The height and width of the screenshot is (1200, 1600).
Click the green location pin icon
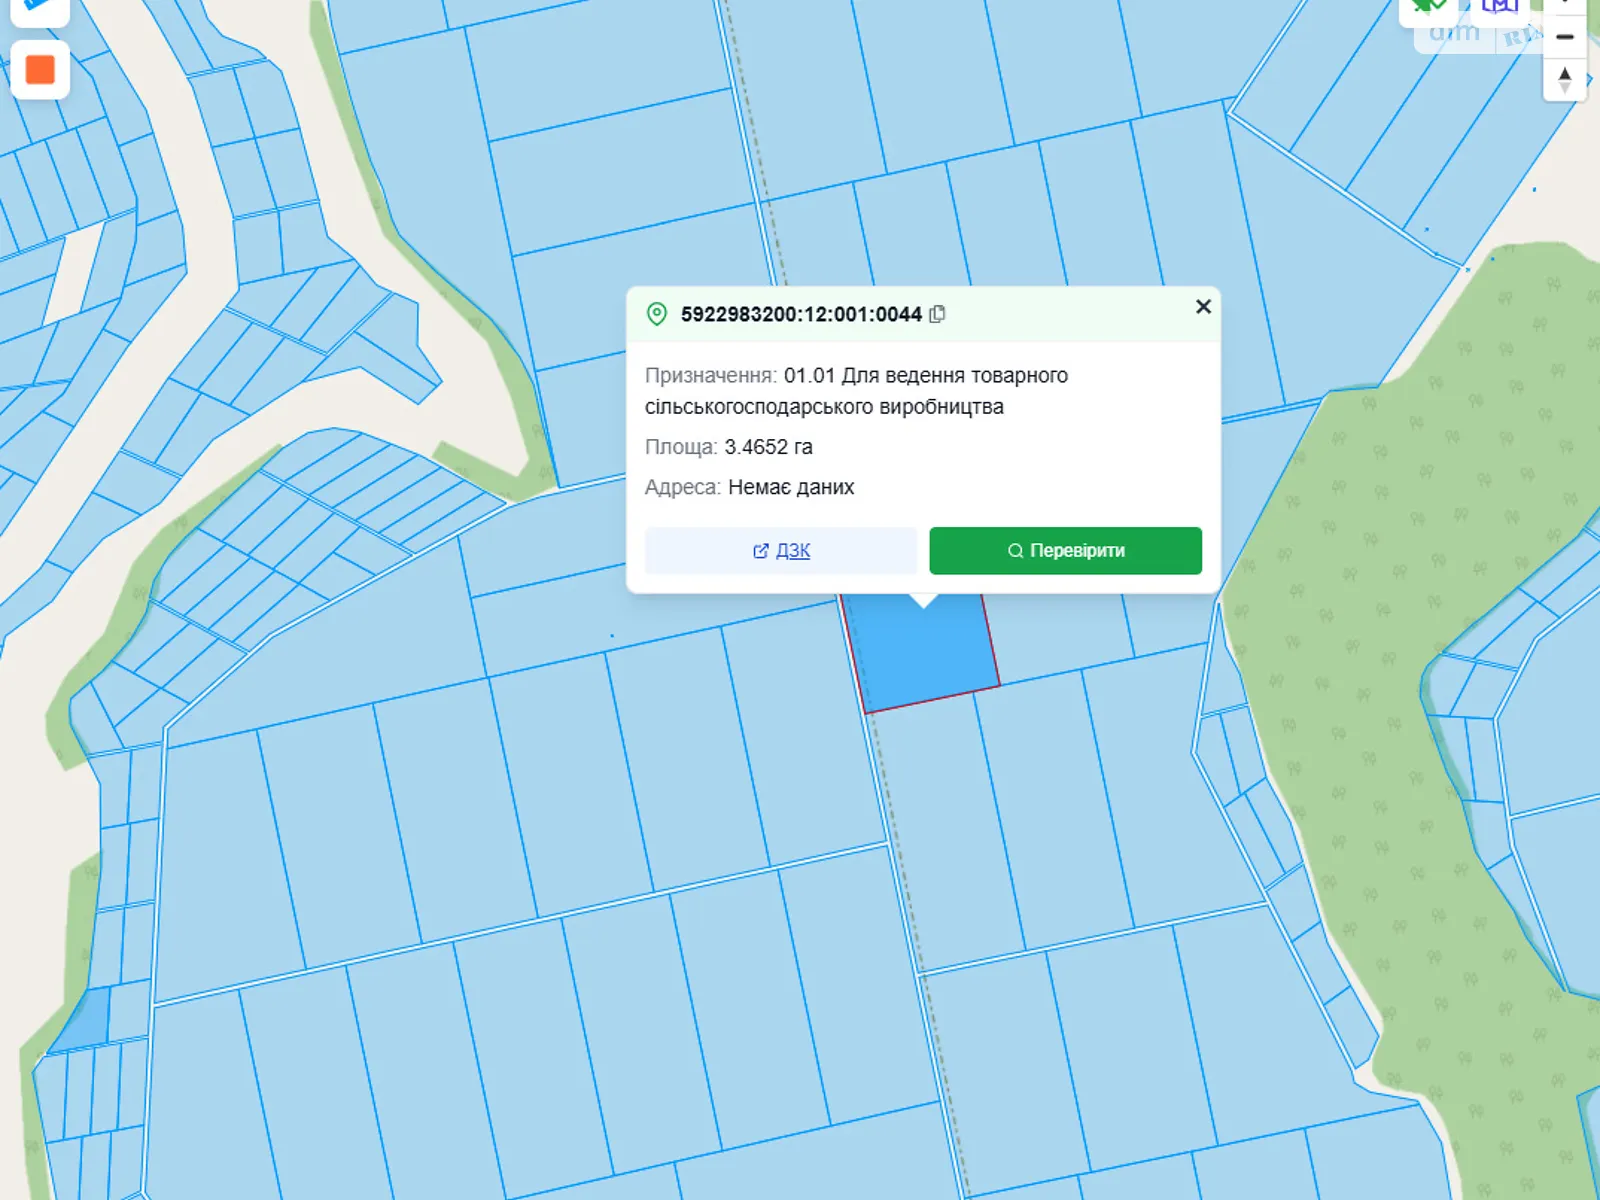point(657,314)
